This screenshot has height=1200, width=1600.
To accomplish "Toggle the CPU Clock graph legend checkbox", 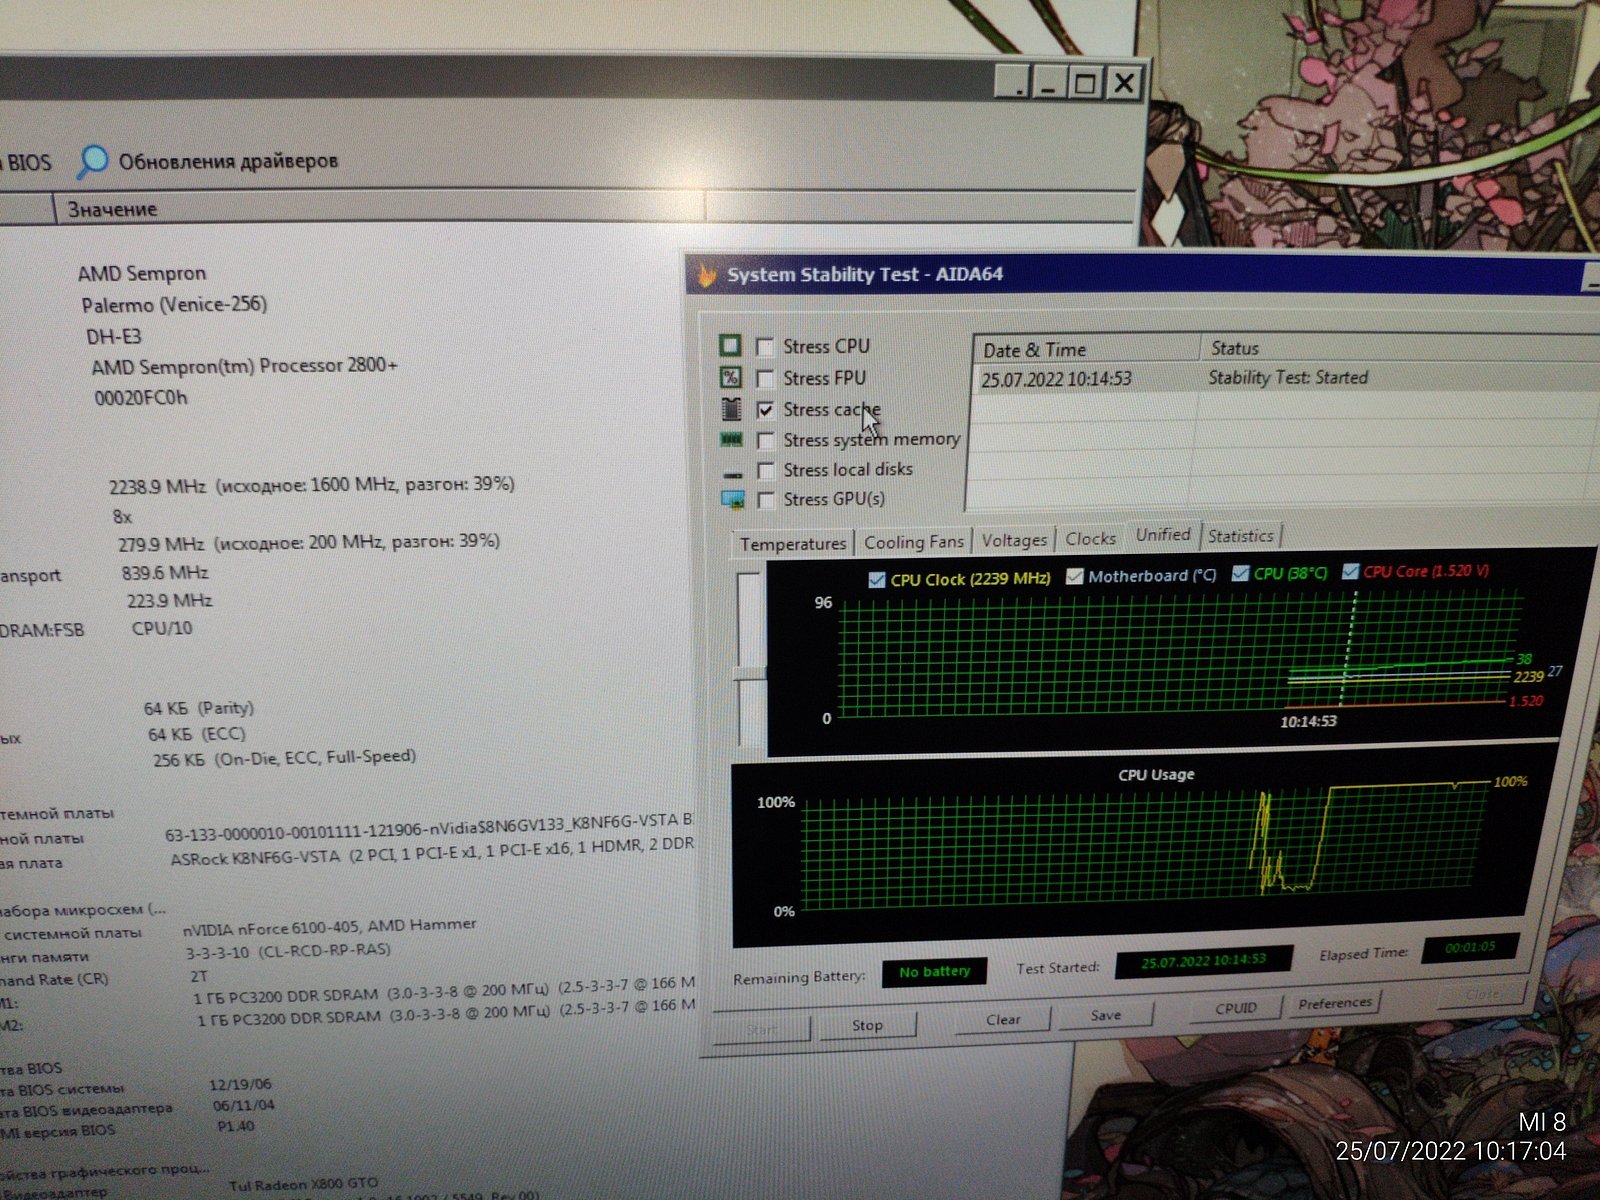I will (877, 580).
